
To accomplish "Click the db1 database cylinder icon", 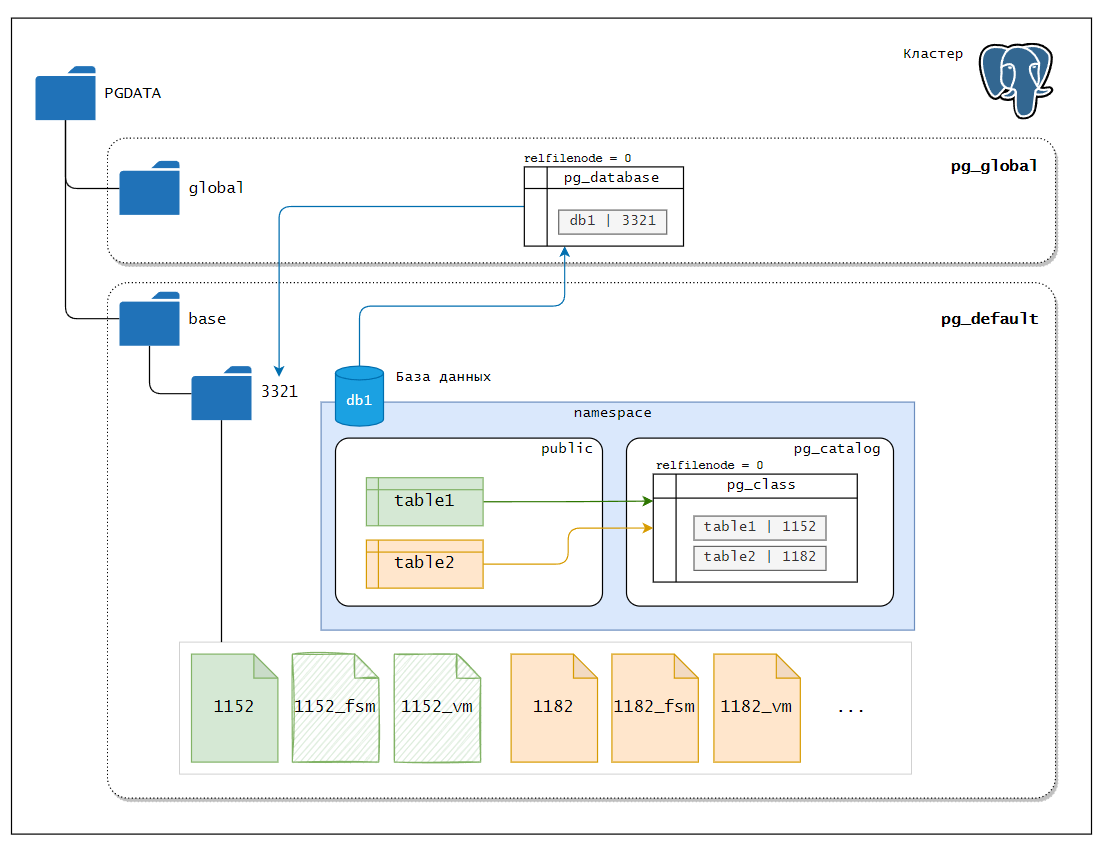I will [359, 396].
